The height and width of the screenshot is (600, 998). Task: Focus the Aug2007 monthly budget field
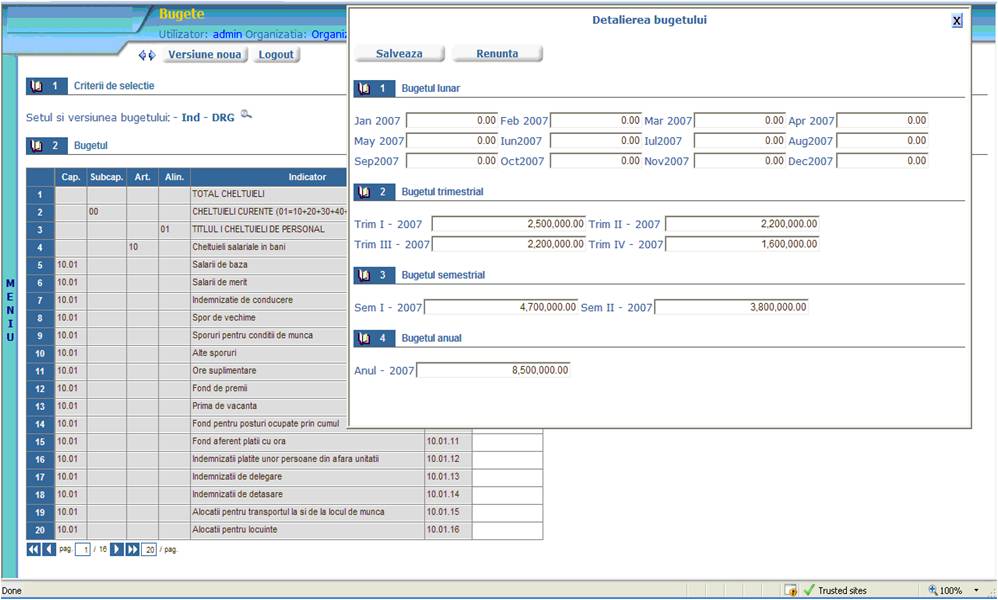[882, 141]
